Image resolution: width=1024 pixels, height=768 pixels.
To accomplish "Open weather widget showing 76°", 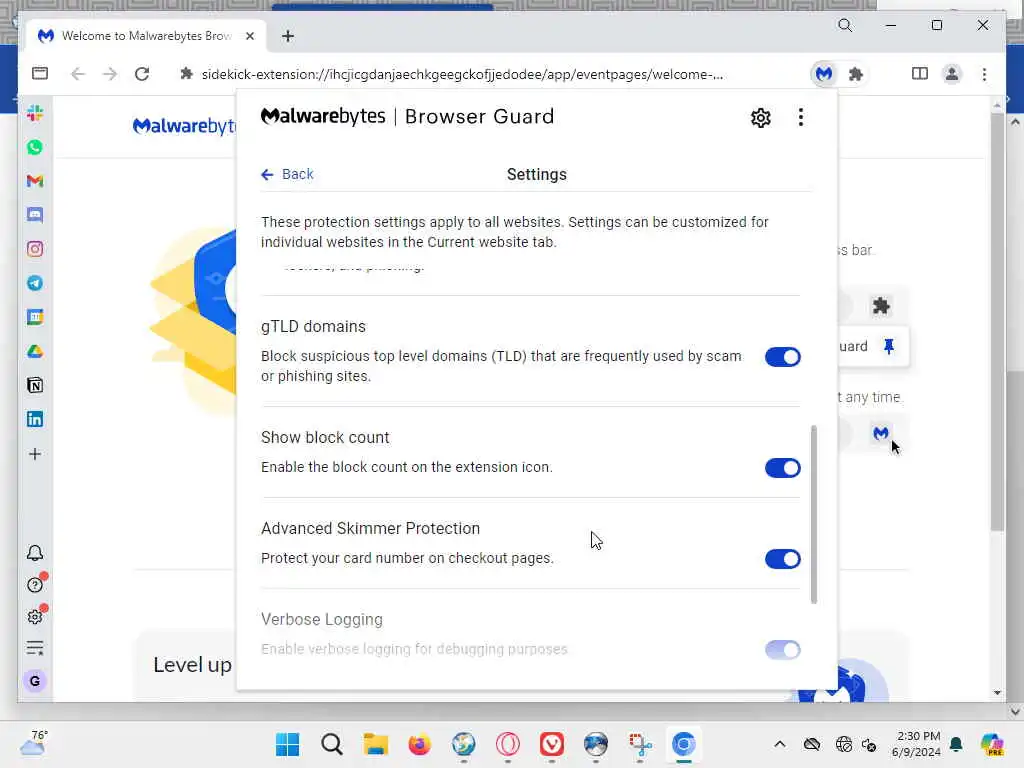I will (34, 743).
